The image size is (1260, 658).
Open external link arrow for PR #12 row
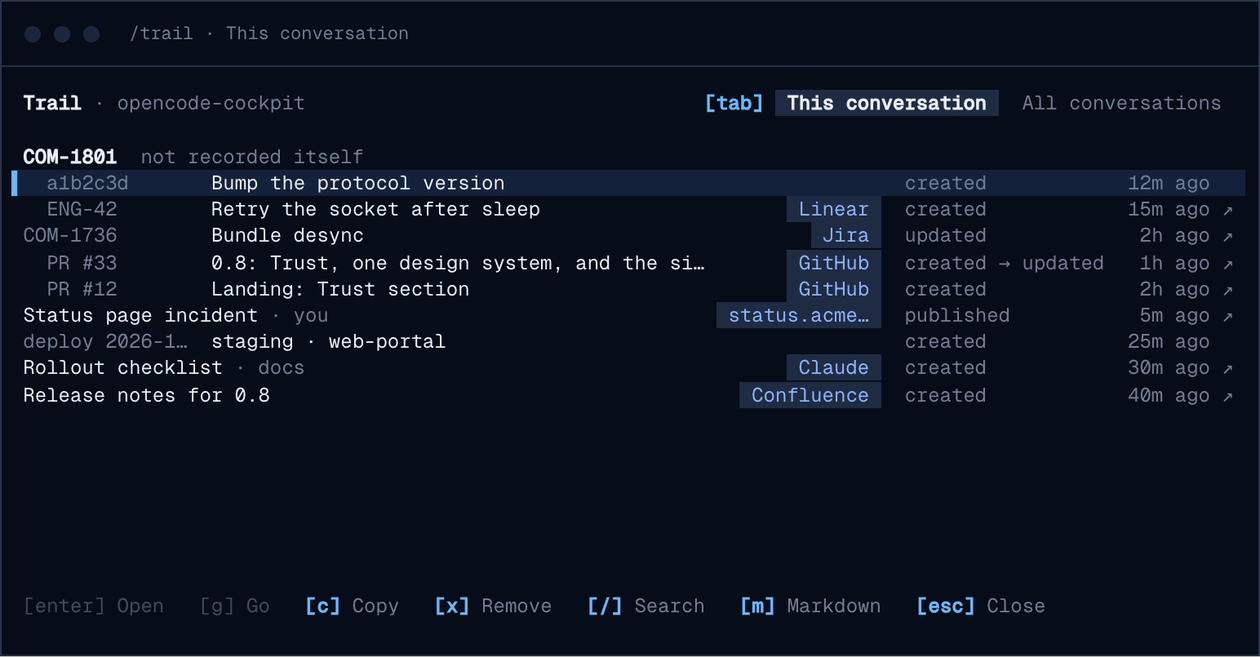(1228, 290)
